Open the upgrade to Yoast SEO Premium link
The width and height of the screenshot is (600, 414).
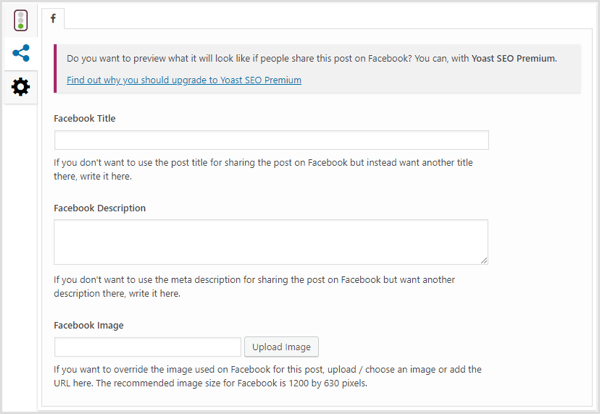184,80
